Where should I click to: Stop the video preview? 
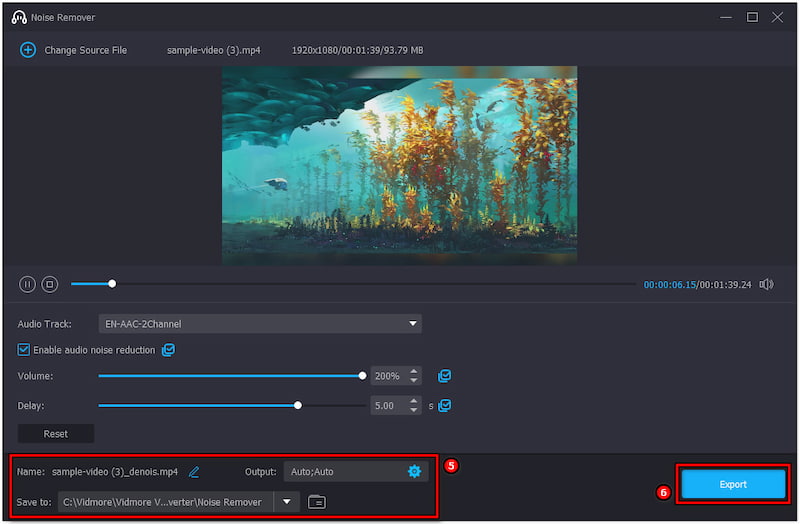[50, 284]
